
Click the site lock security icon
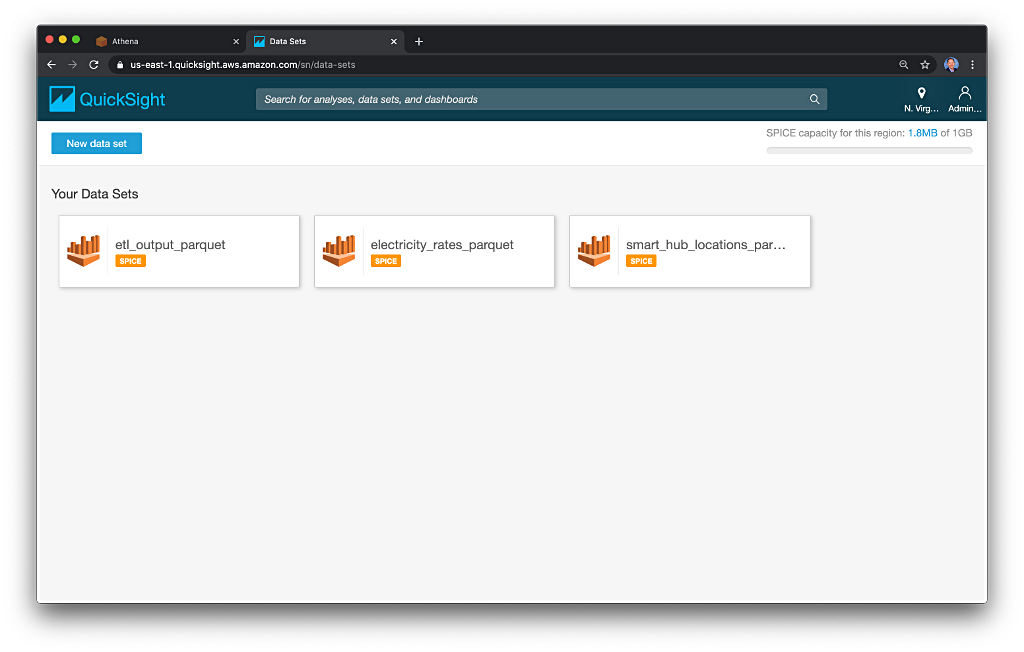point(120,65)
